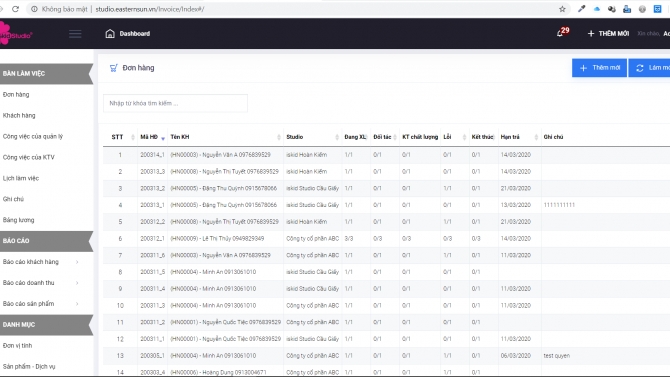Click customer Hoàng Dung in row 14
The width and height of the screenshot is (670, 377).
(218, 372)
